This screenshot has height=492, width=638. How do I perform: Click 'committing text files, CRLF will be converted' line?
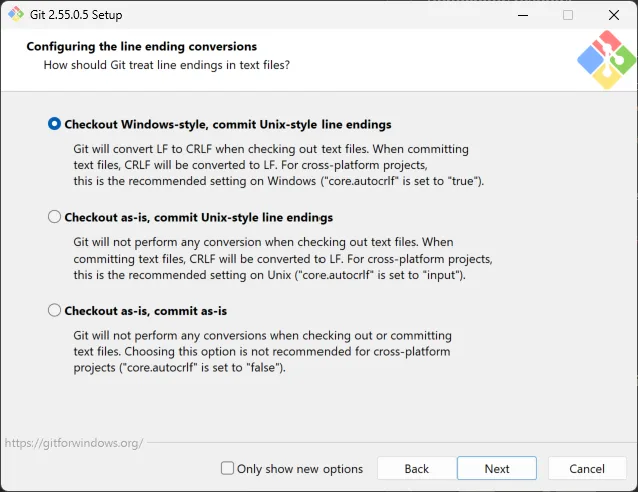(283, 259)
